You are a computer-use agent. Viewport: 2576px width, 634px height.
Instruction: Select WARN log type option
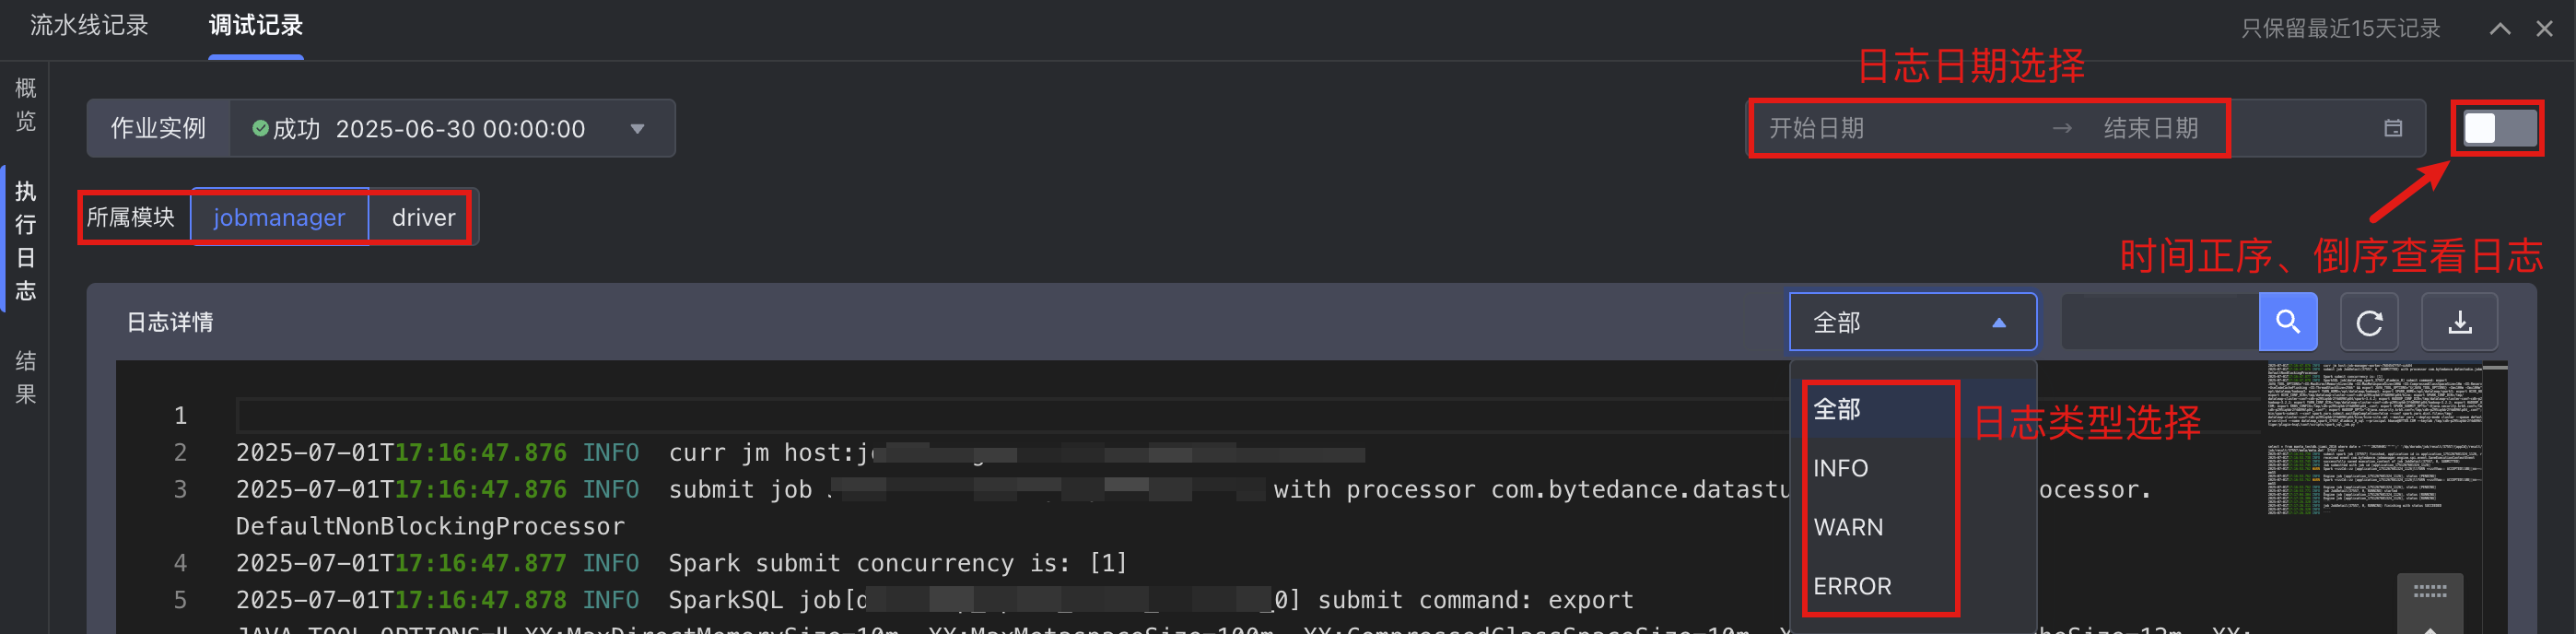tap(1847, 527)
